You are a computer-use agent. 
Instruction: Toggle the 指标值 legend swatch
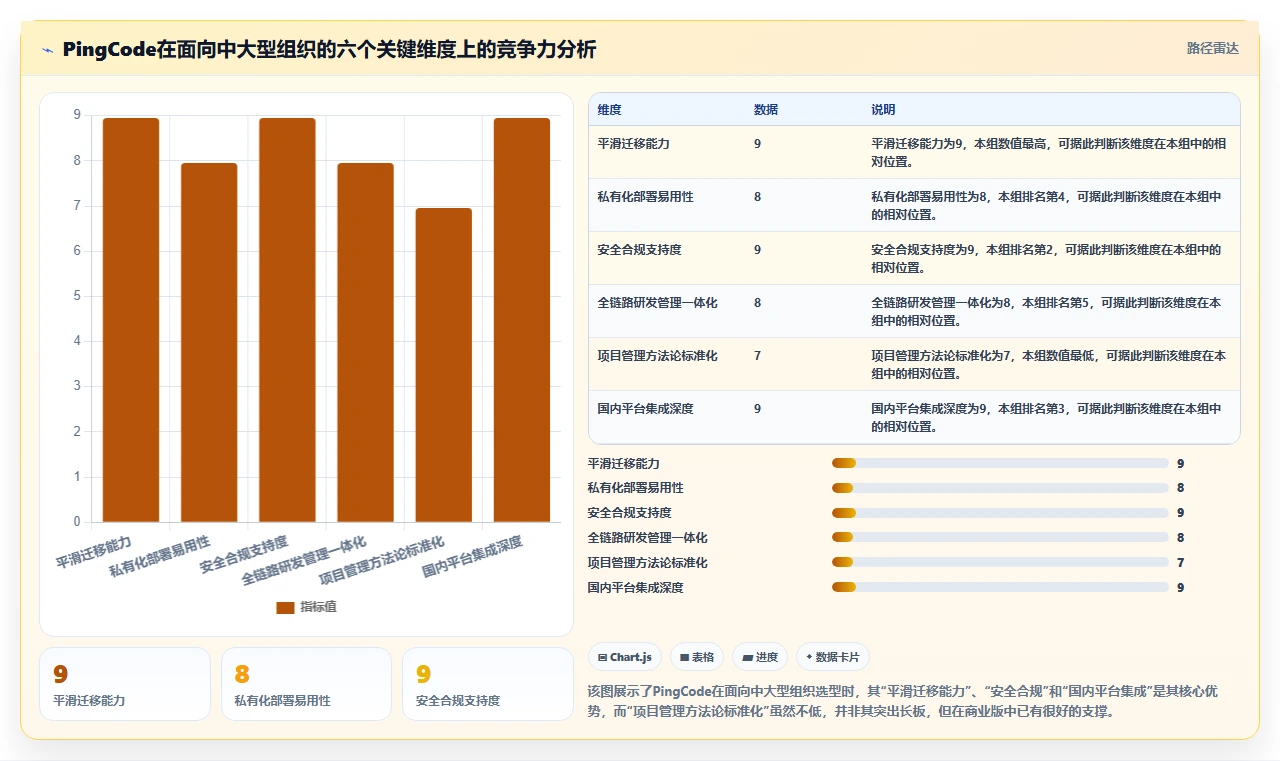click(285, 607)
